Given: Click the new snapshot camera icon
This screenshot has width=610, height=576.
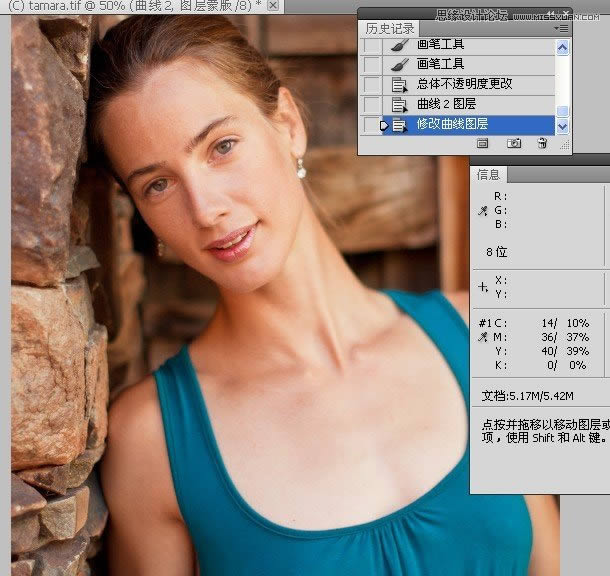Looking at the screenshot, I should point(514,144).
